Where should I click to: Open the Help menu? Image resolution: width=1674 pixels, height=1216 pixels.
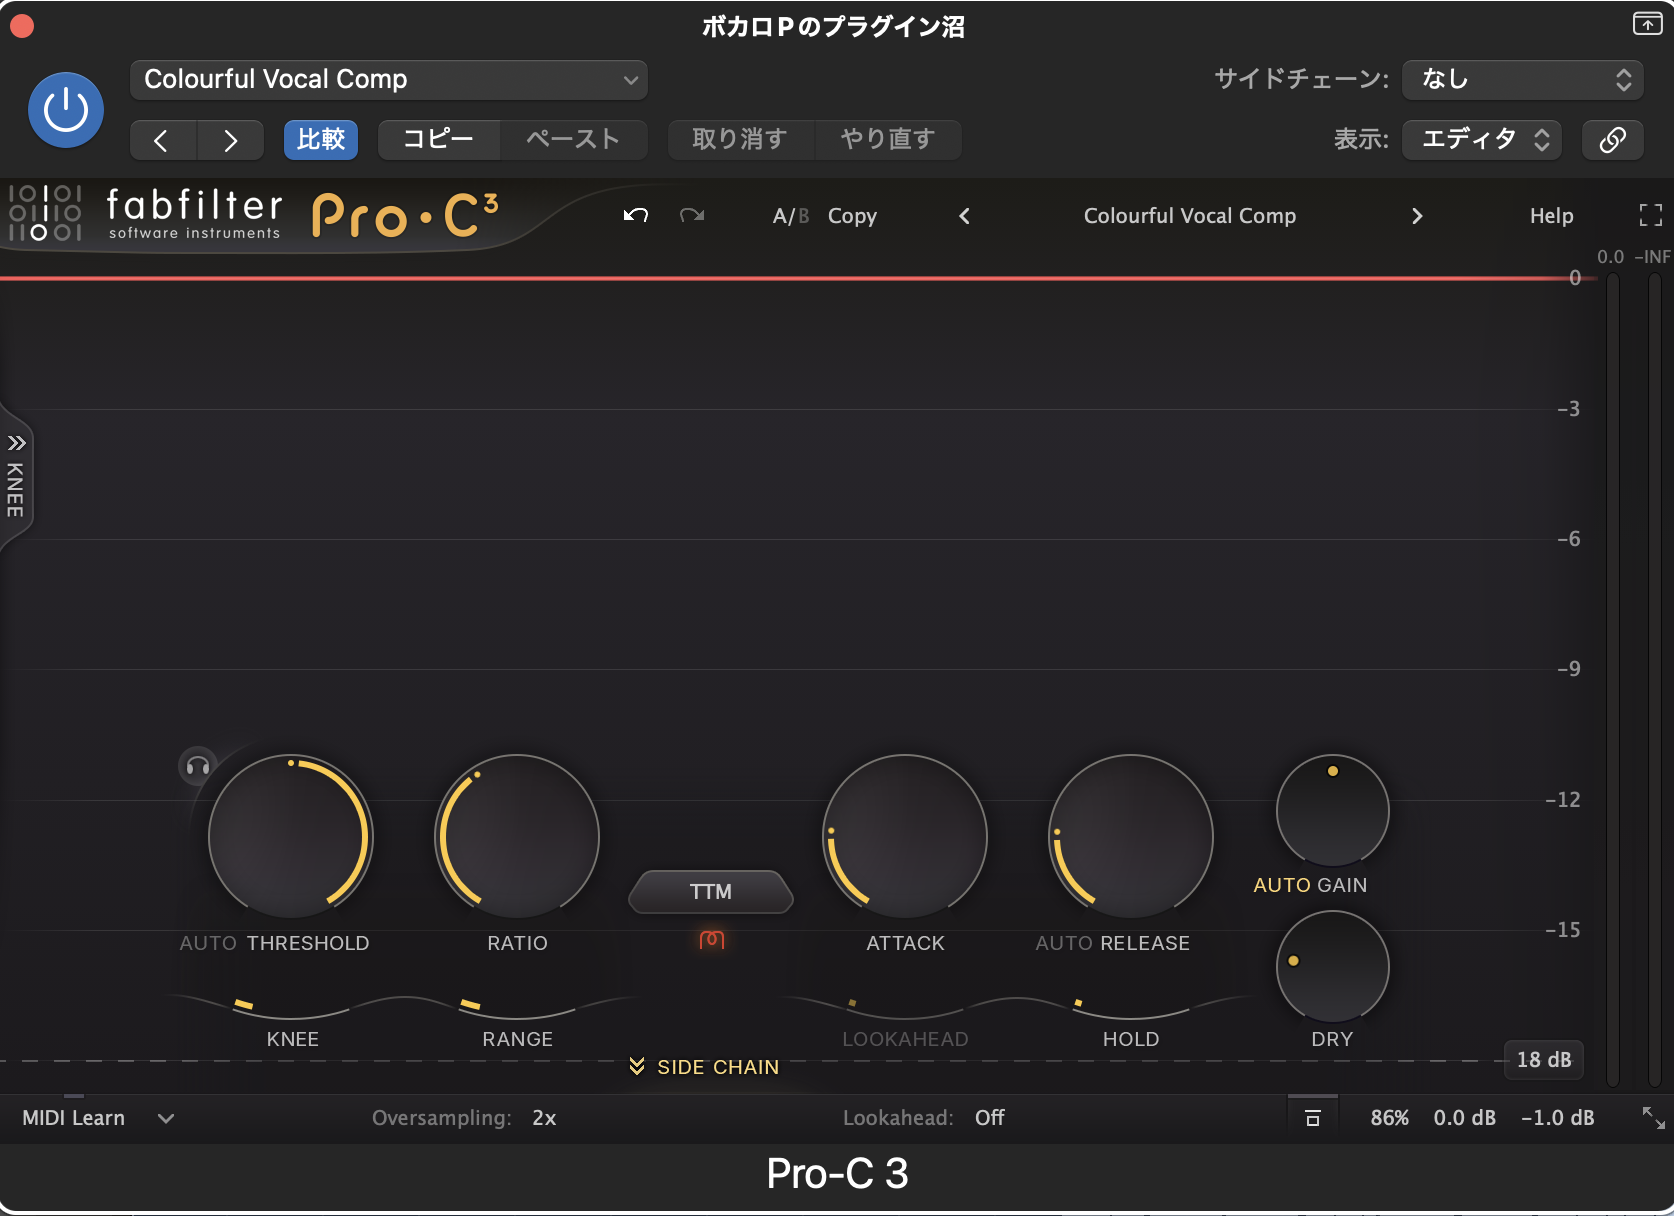pyautogui.click(x=1551, y=216)
